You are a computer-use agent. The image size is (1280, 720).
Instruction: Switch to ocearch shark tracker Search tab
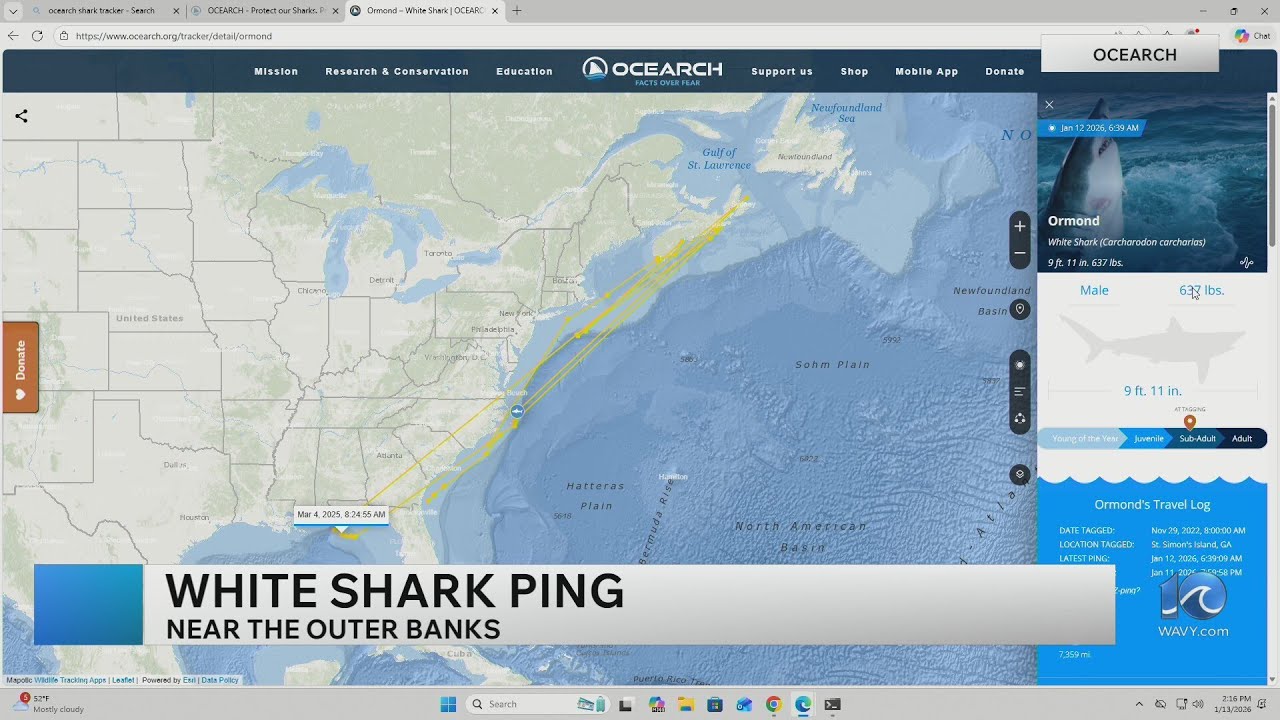click(100, 10)
